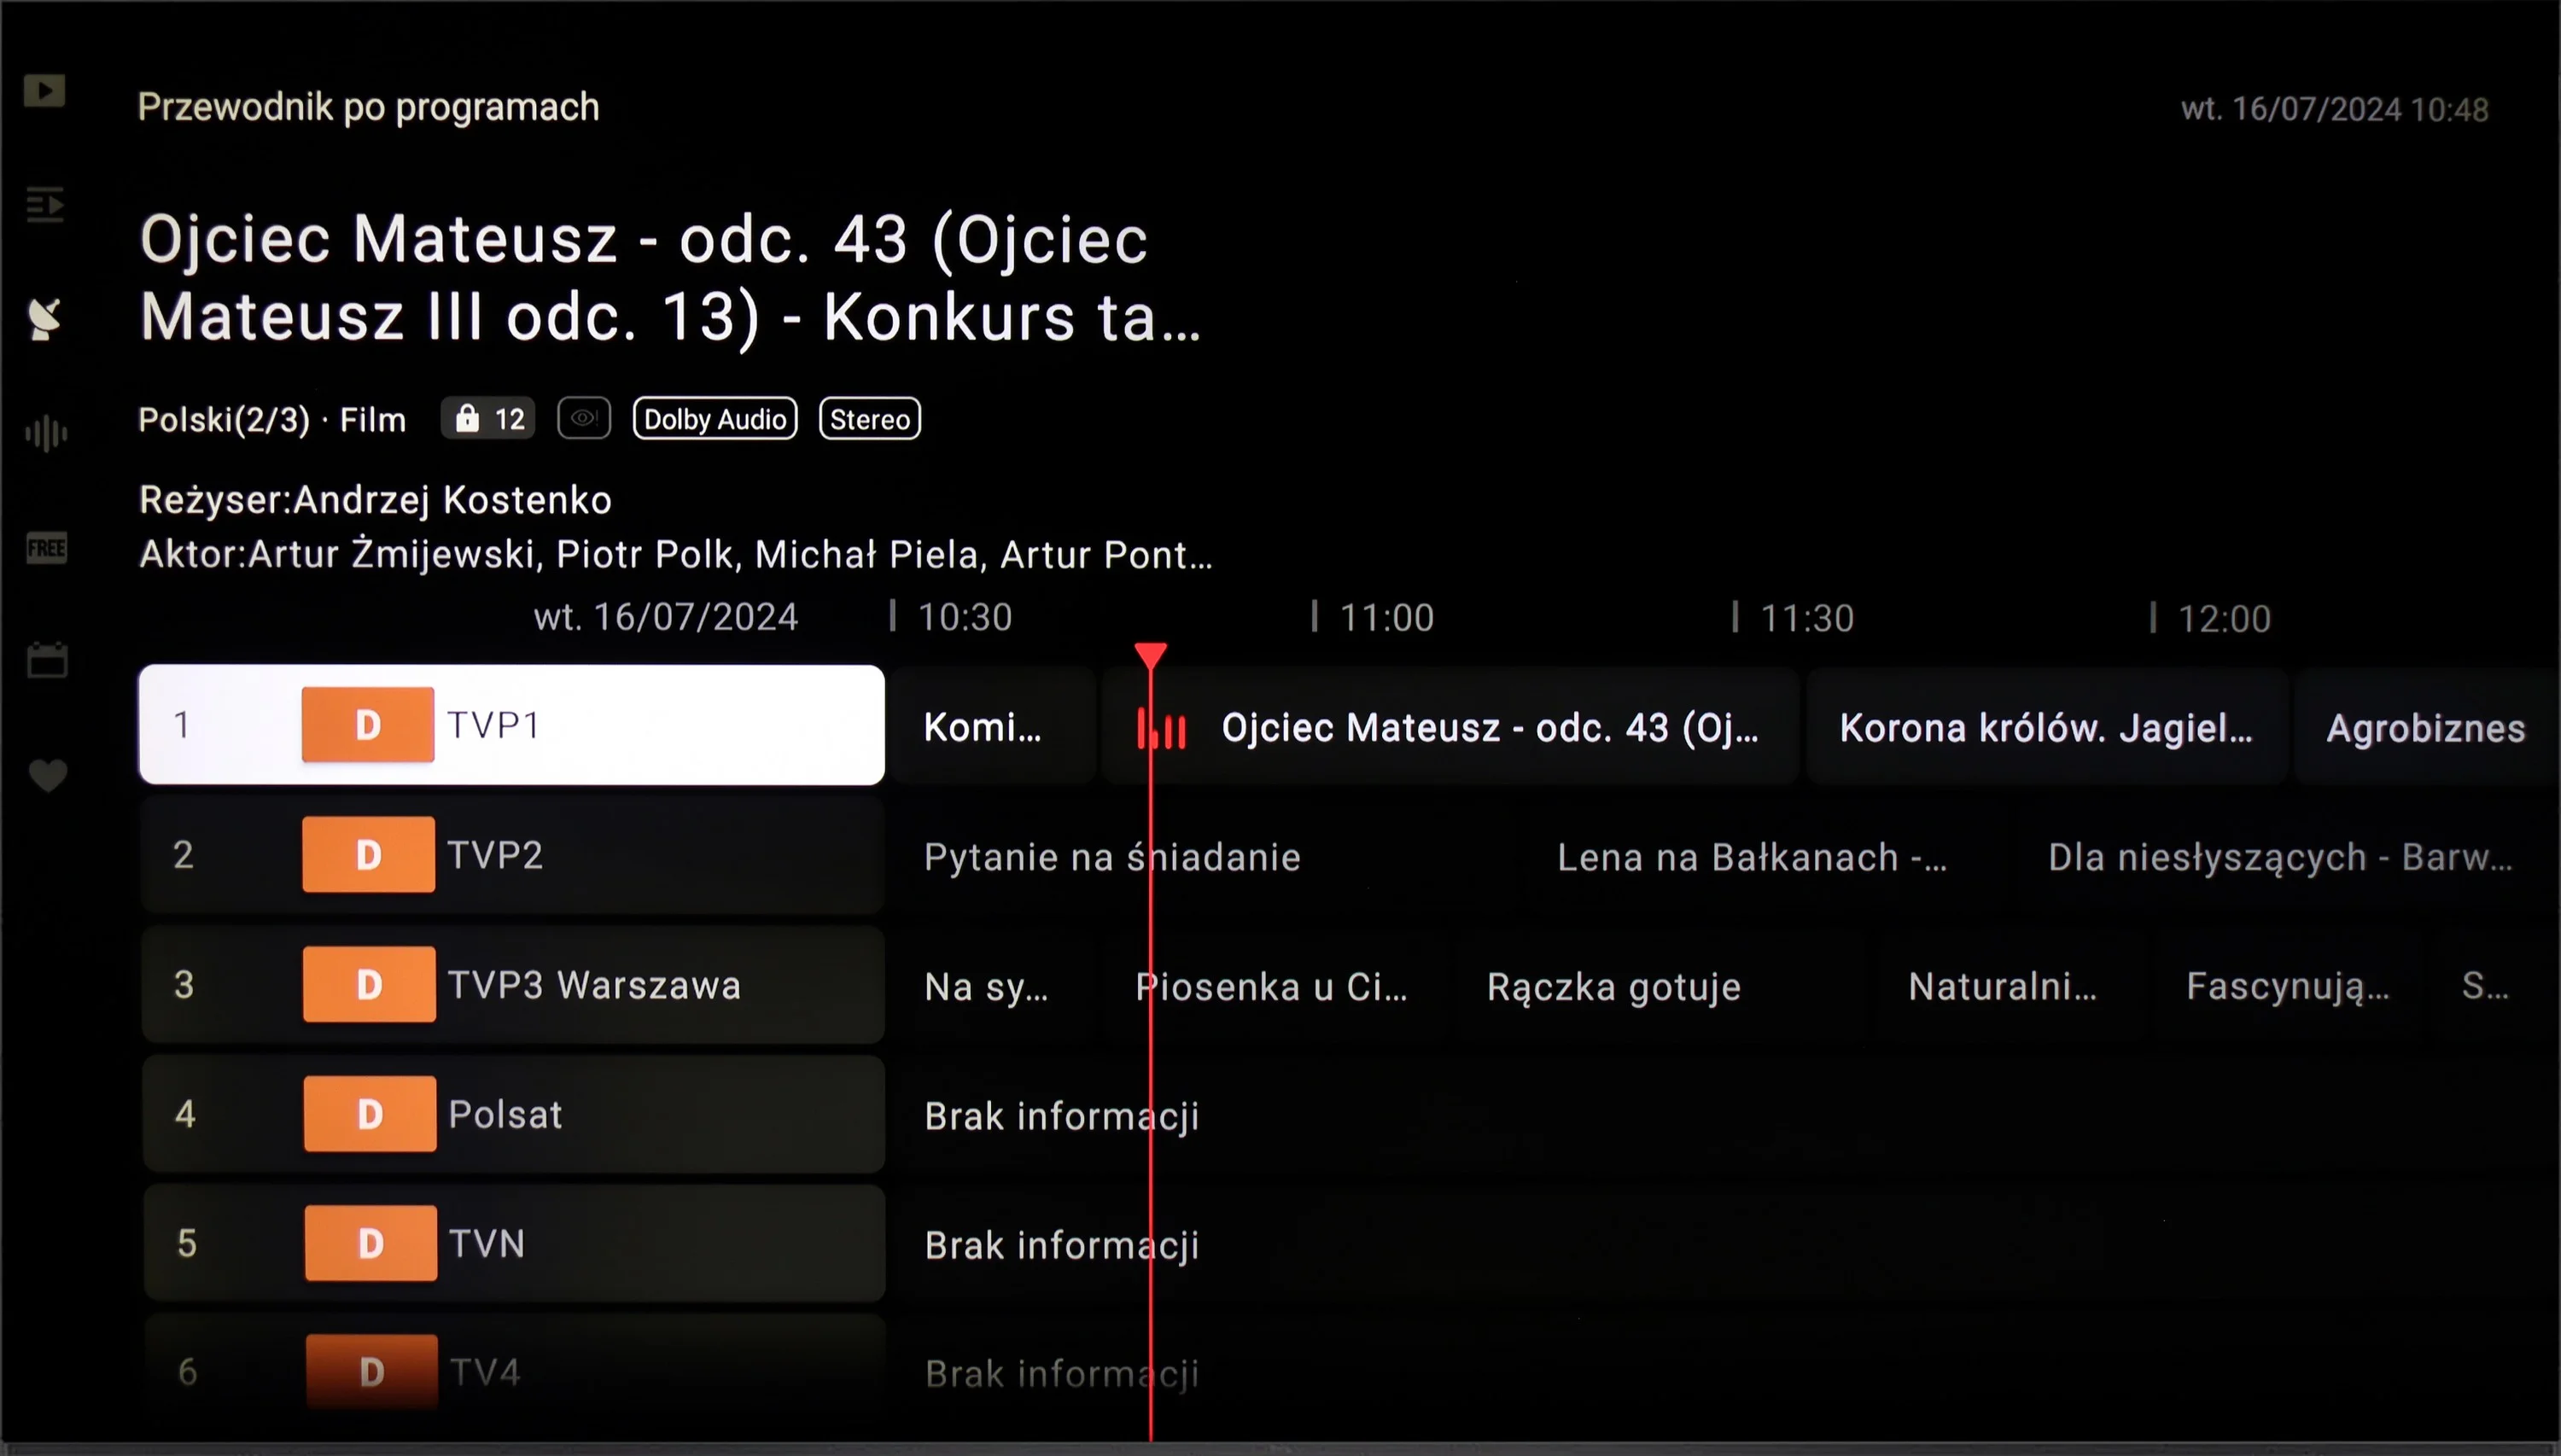
Task: Click the age rating 12 lock badge
Action: click(488, 419)
